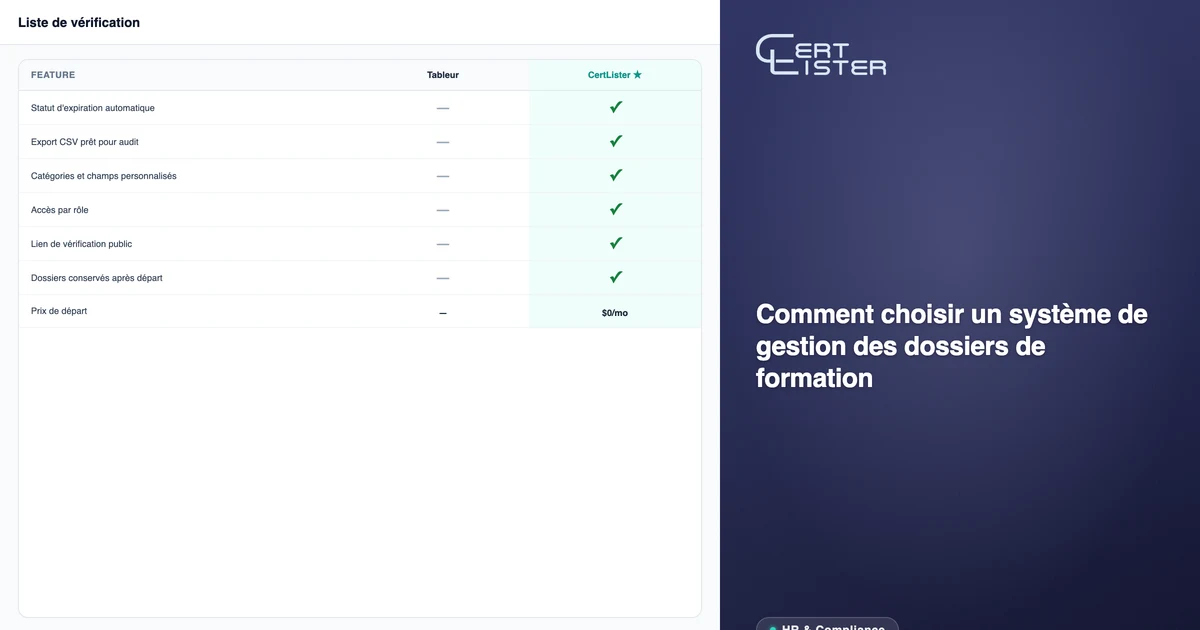The width and height of the screenshot is (1200, 630).
Task: Click Tableur dash for Statut d'expiration automatique
Action: point(443,108)
